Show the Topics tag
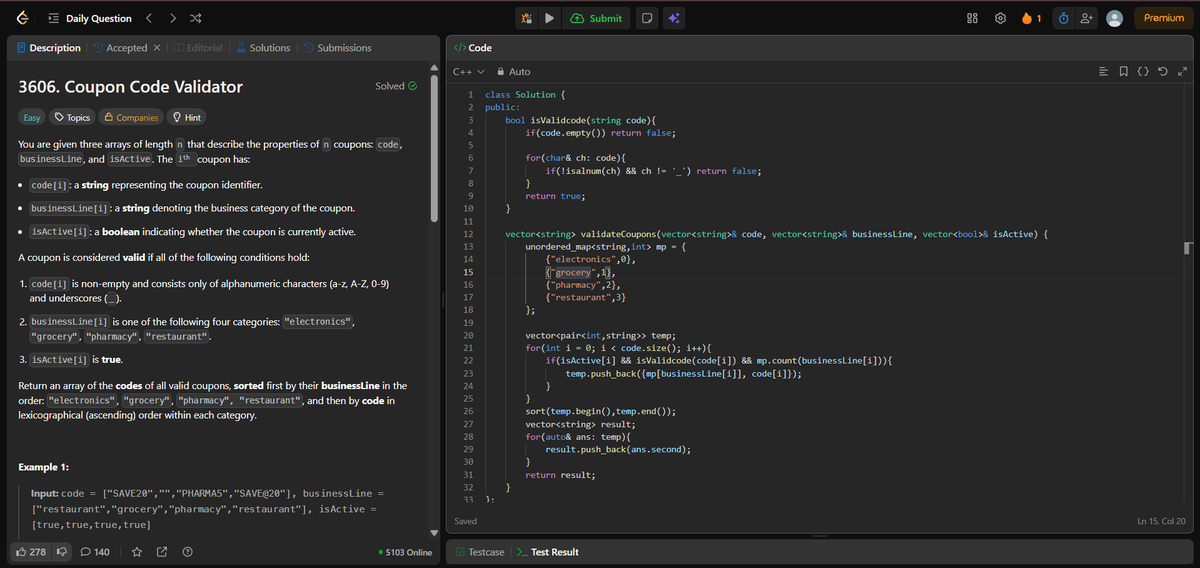Image resolution: width=1200 pixels, height=568 pixels. (73, 118)
